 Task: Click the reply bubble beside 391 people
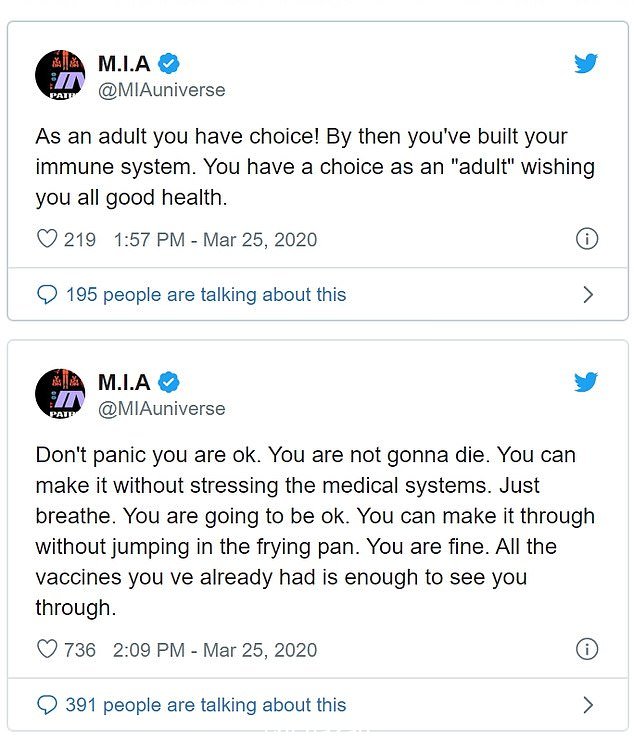(x=47, y=705)
